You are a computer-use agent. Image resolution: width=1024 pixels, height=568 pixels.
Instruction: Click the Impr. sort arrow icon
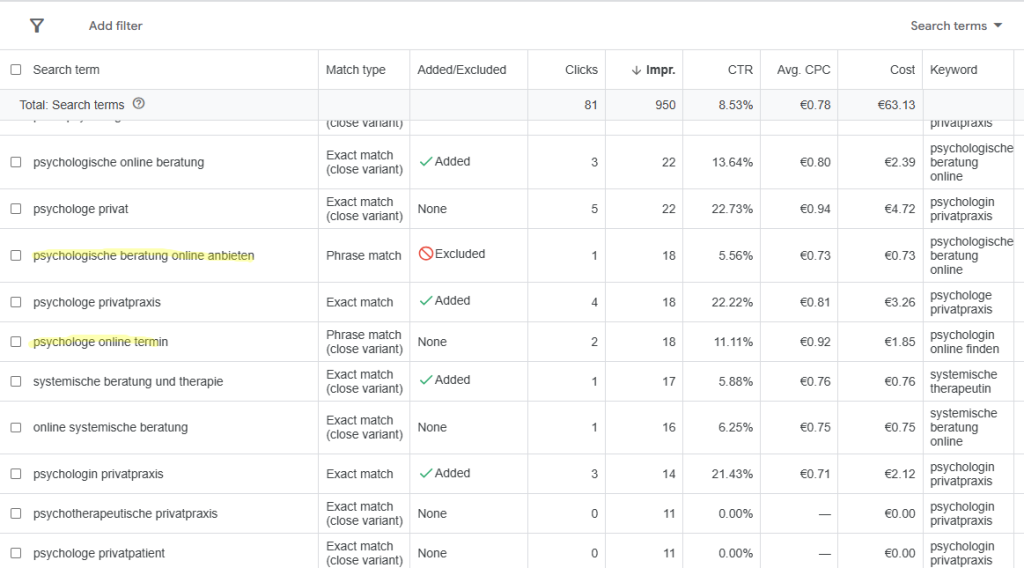tap(636, 70)
